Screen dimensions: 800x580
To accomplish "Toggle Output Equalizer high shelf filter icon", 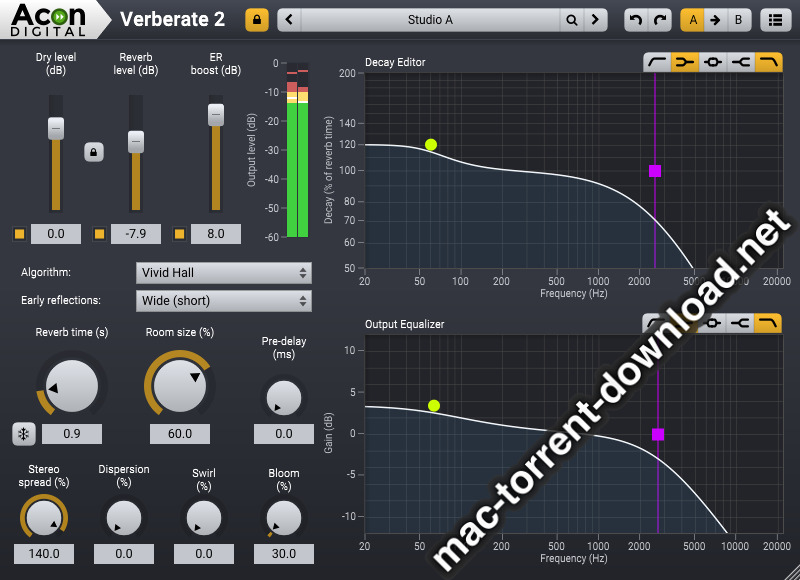I will point(740,323).
